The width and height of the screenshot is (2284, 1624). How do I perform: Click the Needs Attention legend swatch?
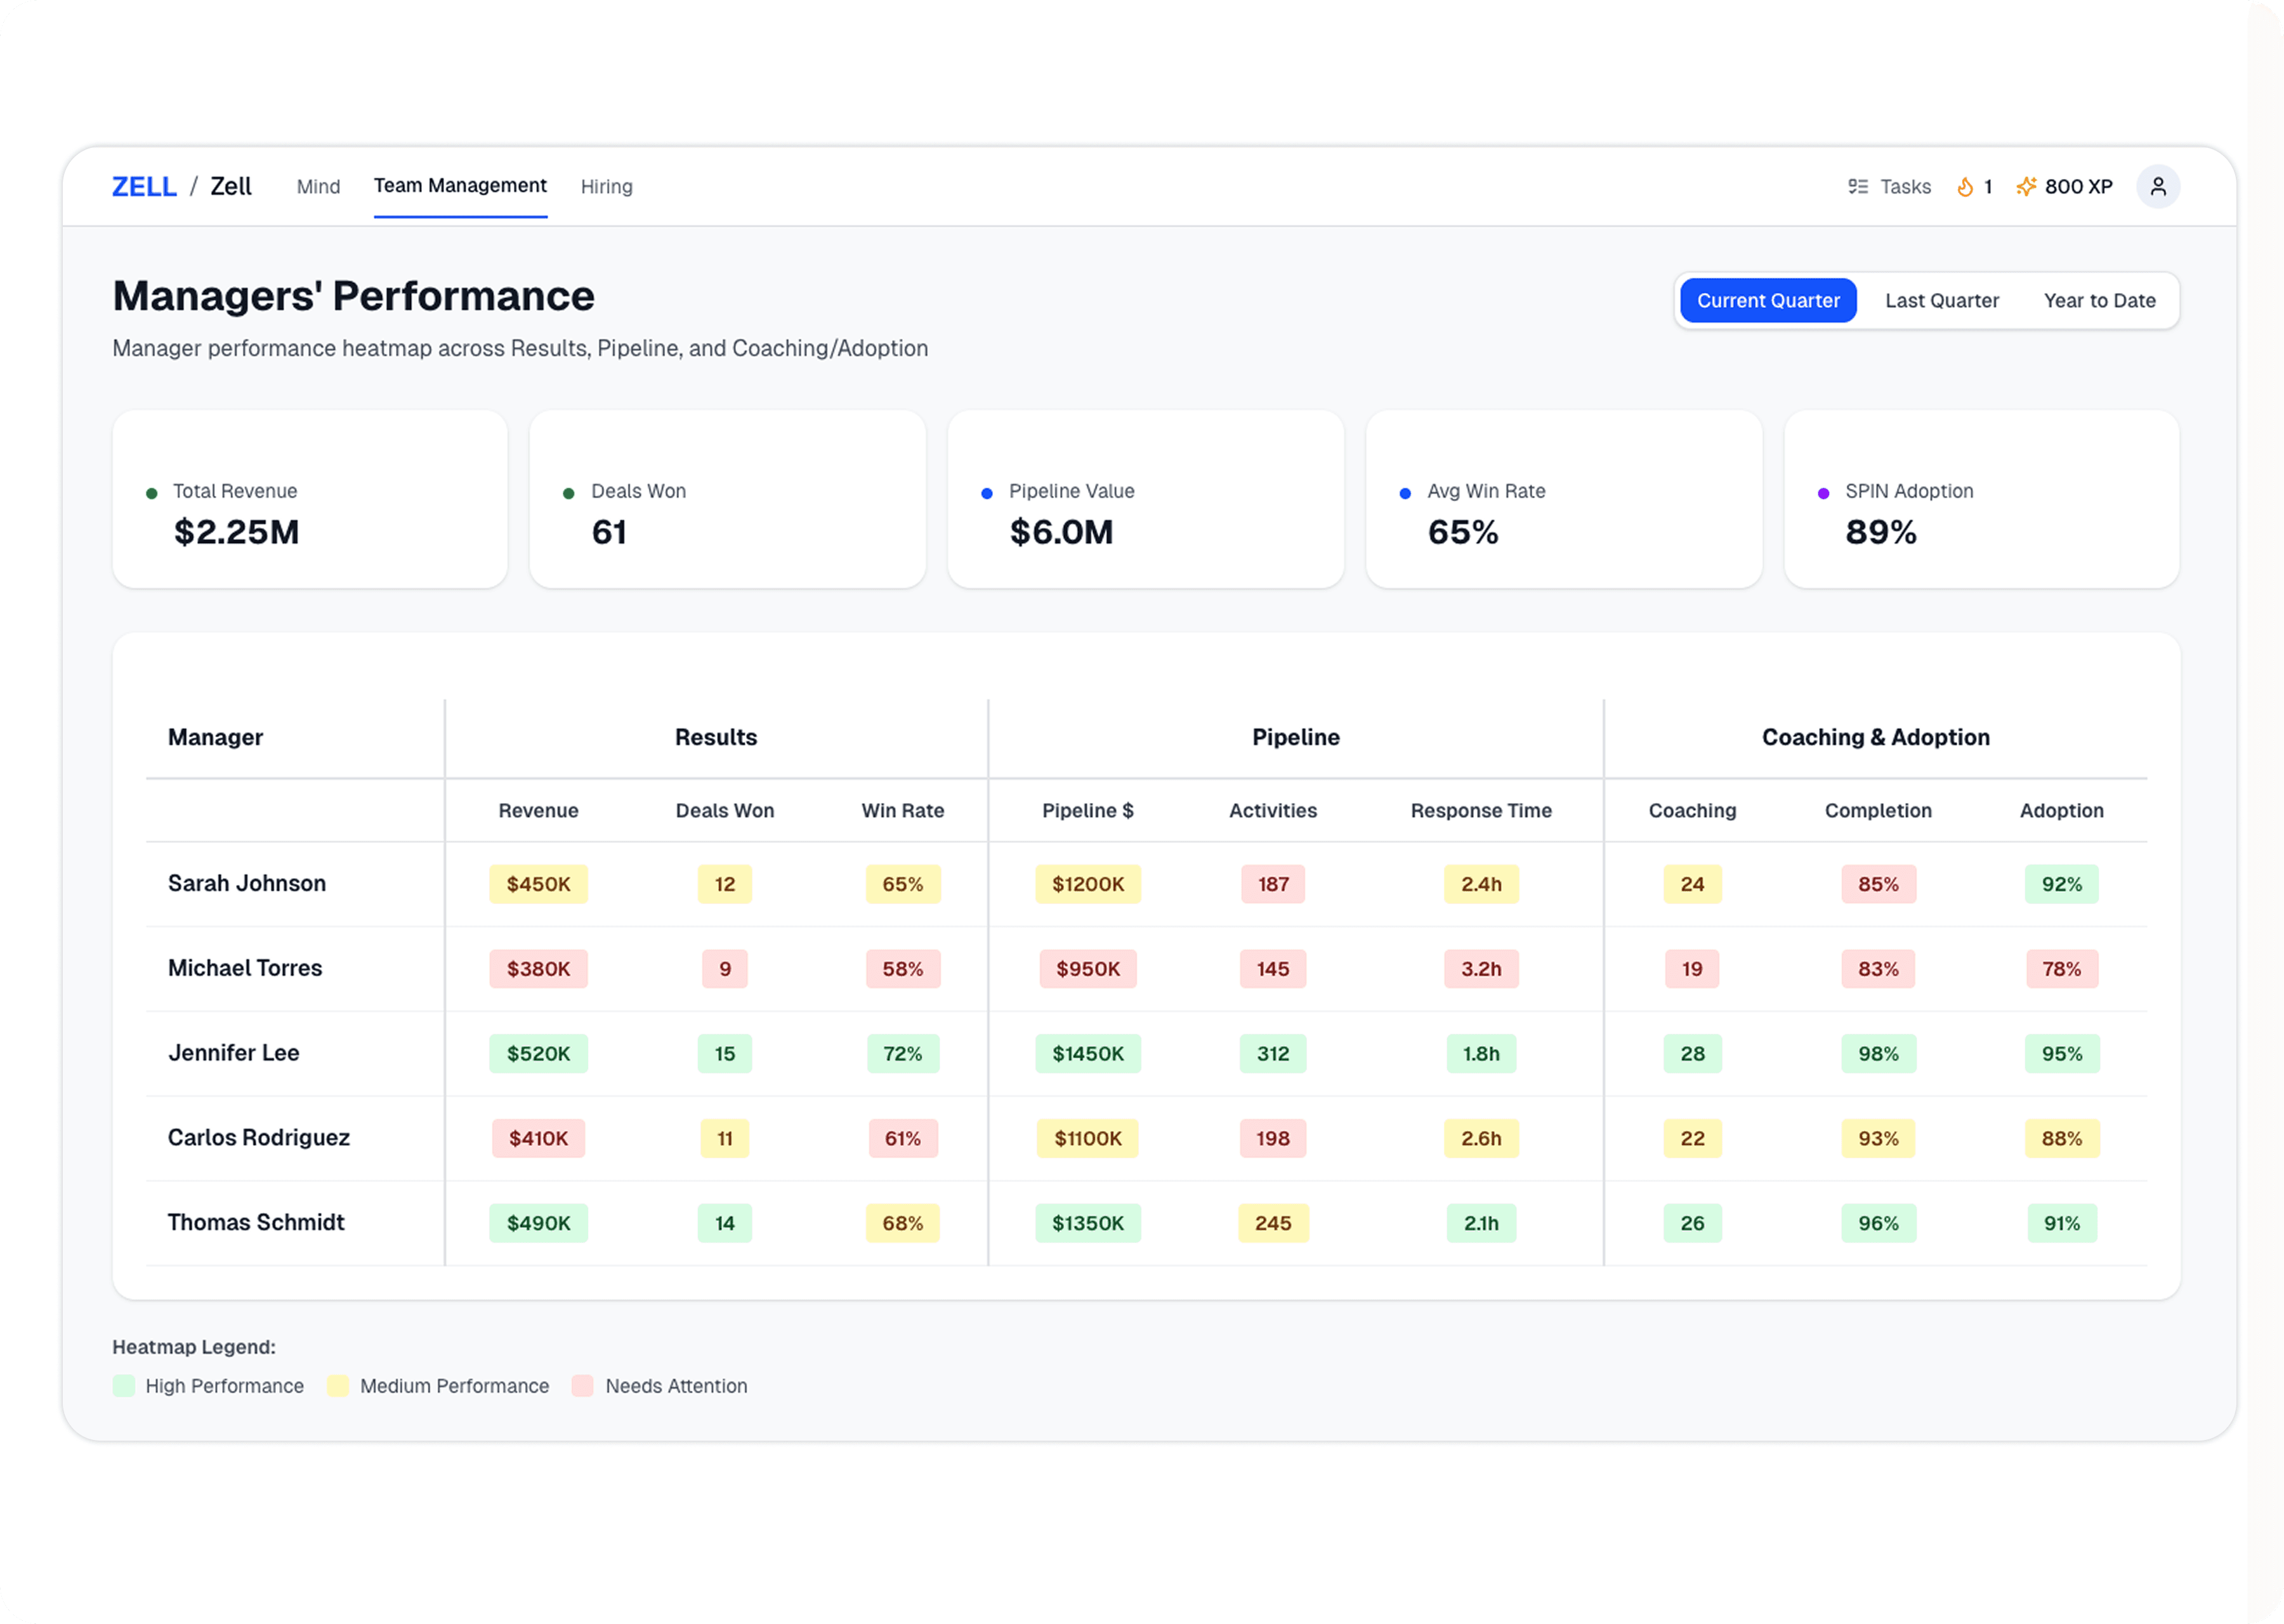click(583, 1386)
